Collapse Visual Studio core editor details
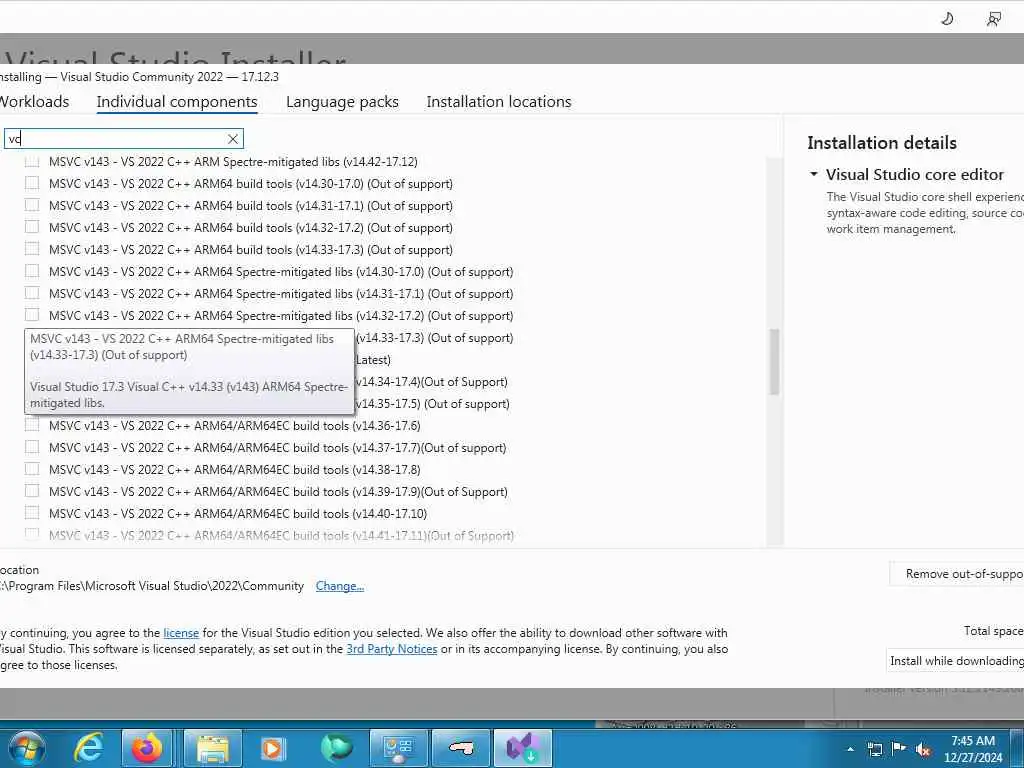1024x768 pixels. pyautogui.click(x=814, y=174)
